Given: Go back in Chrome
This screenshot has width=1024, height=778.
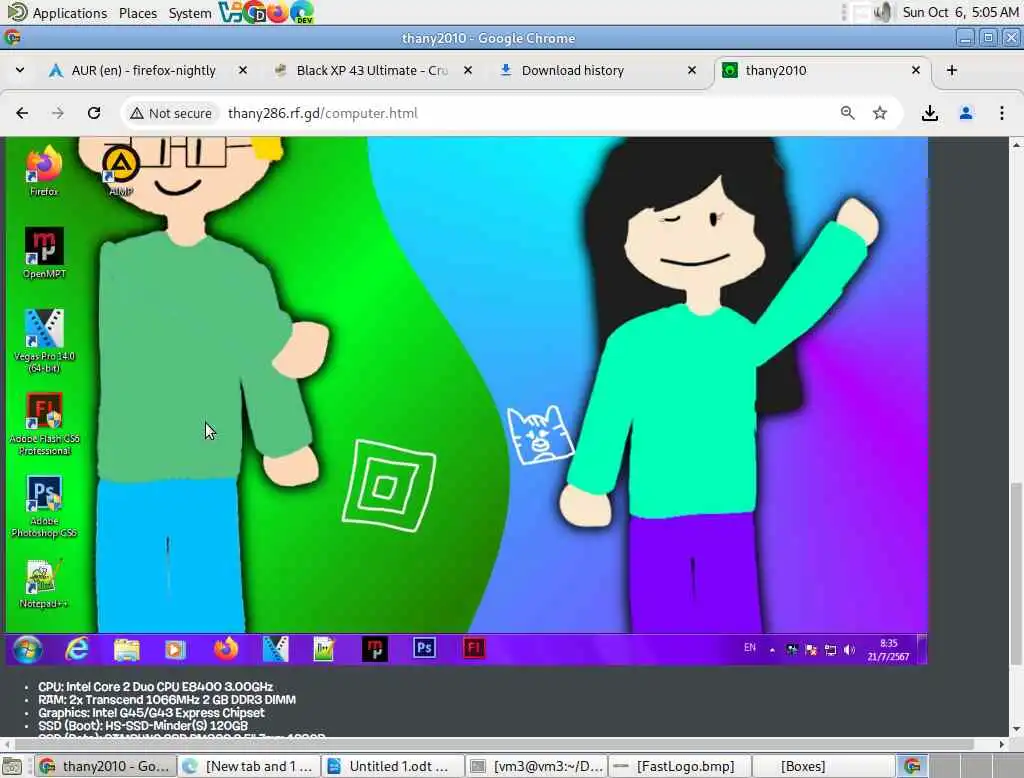Looking at the screenshot, I should [x=22, y=113].
